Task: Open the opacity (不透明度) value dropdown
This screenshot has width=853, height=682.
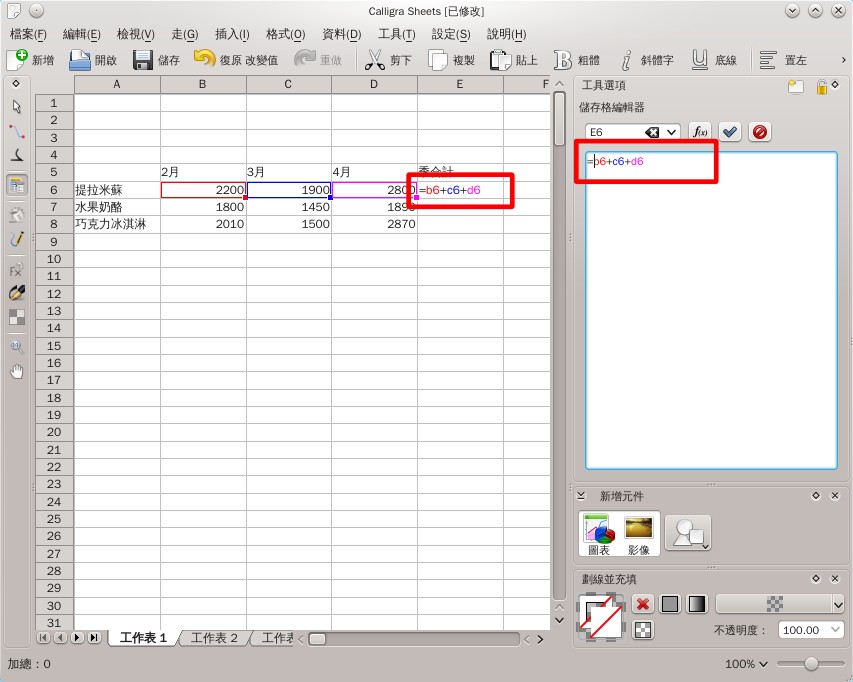Action: [x=835, y=629]
